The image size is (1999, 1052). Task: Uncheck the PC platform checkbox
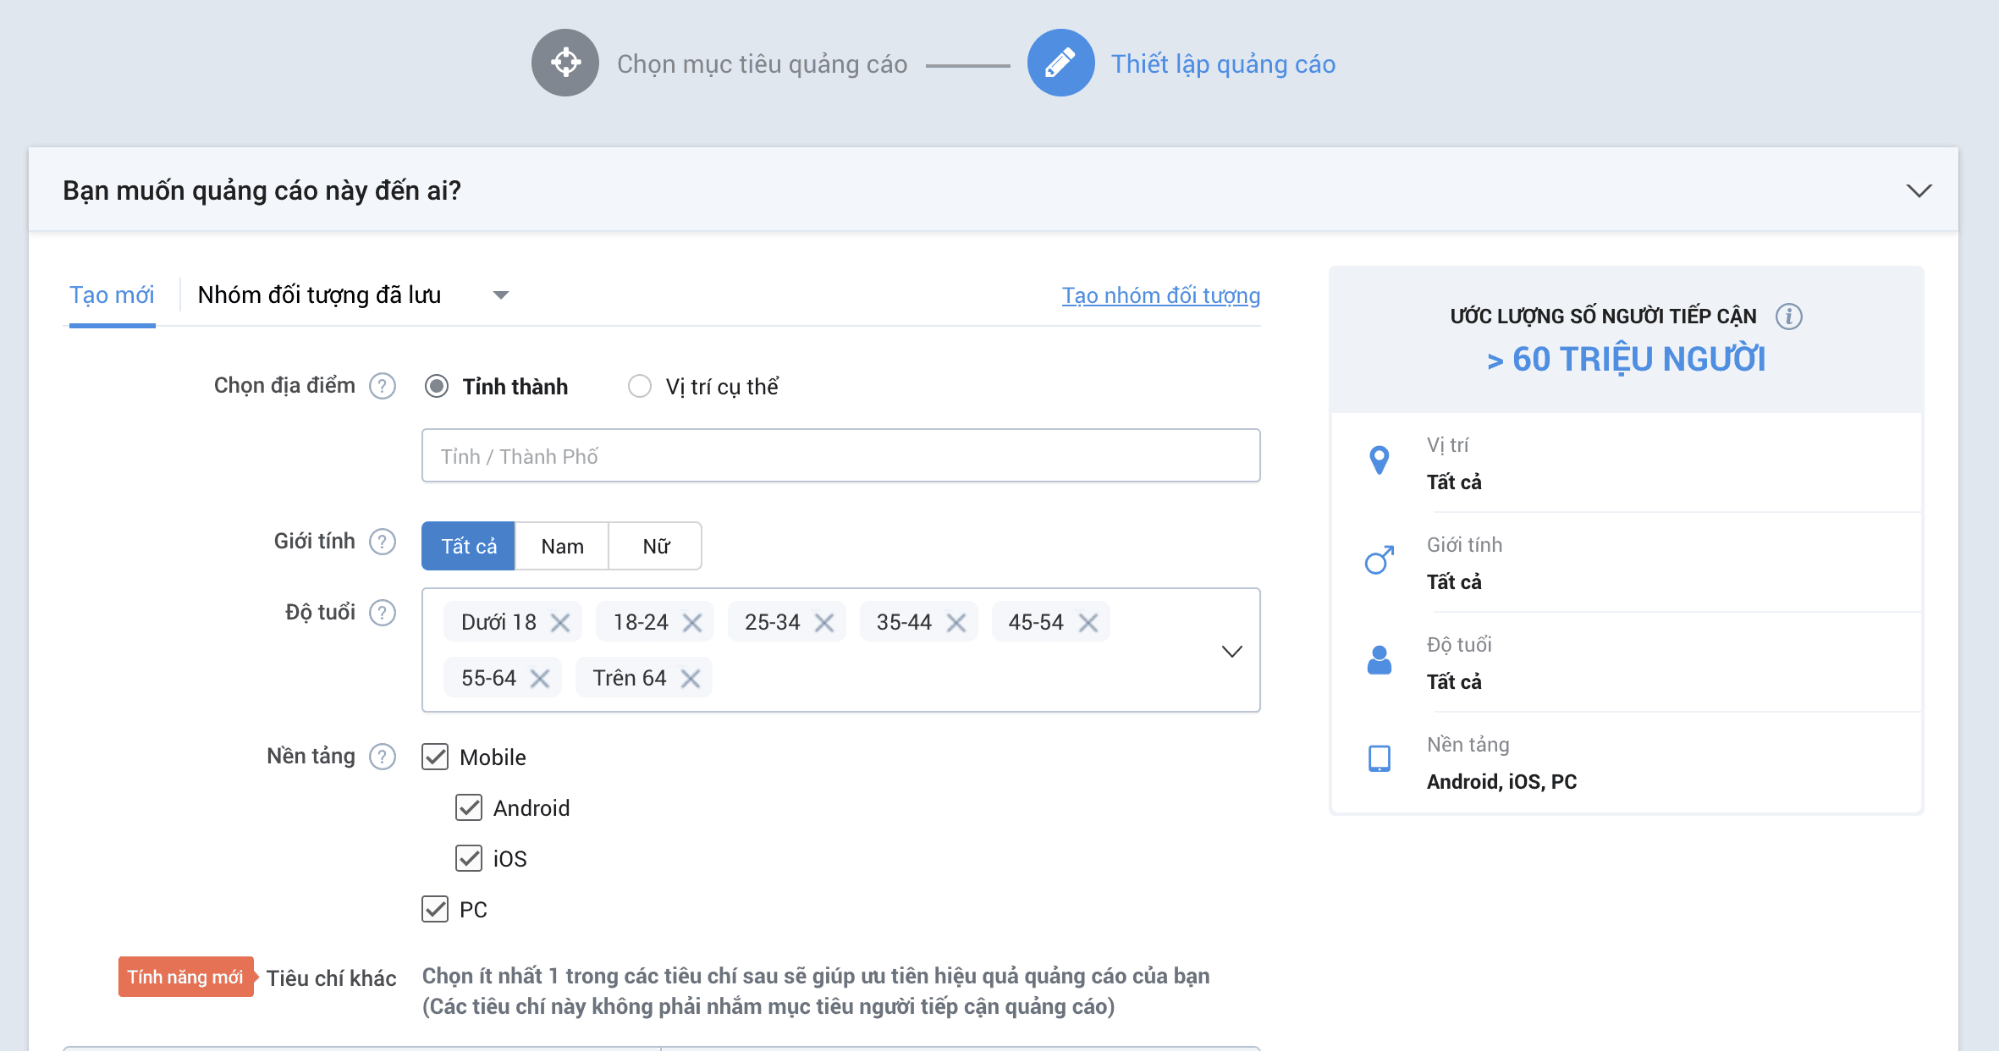point(435,909)
